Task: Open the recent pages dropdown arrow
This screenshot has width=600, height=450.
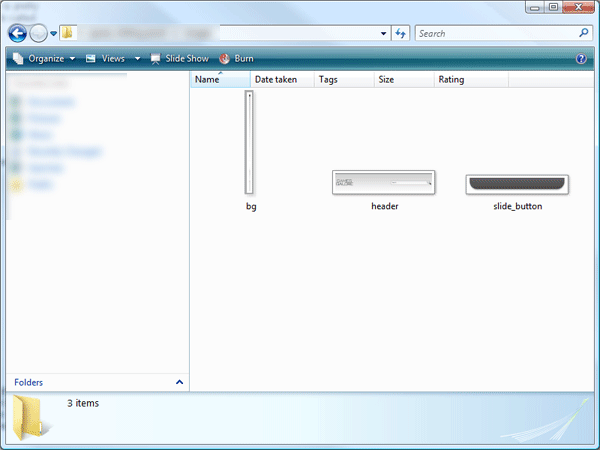Action: 54,34
